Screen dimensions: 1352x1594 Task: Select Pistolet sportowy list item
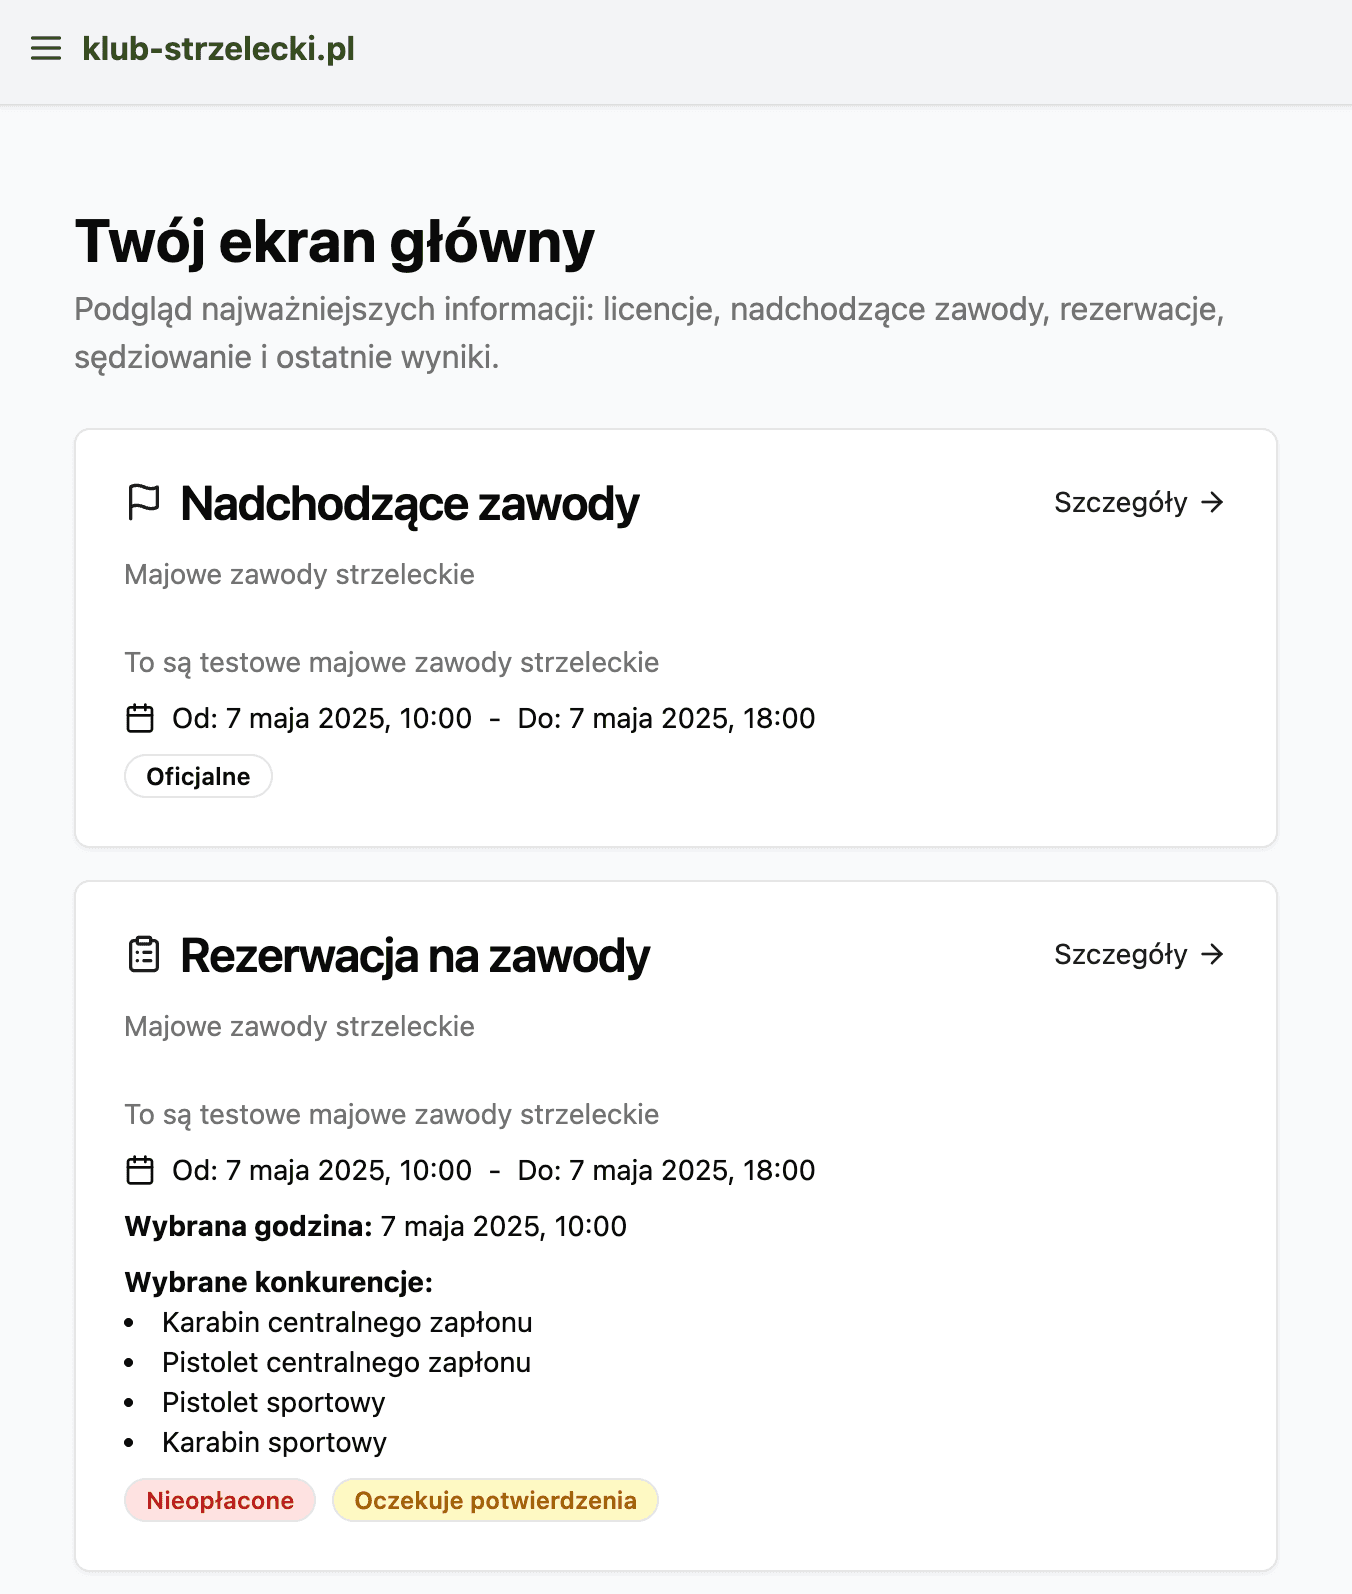coord(273,1402)
